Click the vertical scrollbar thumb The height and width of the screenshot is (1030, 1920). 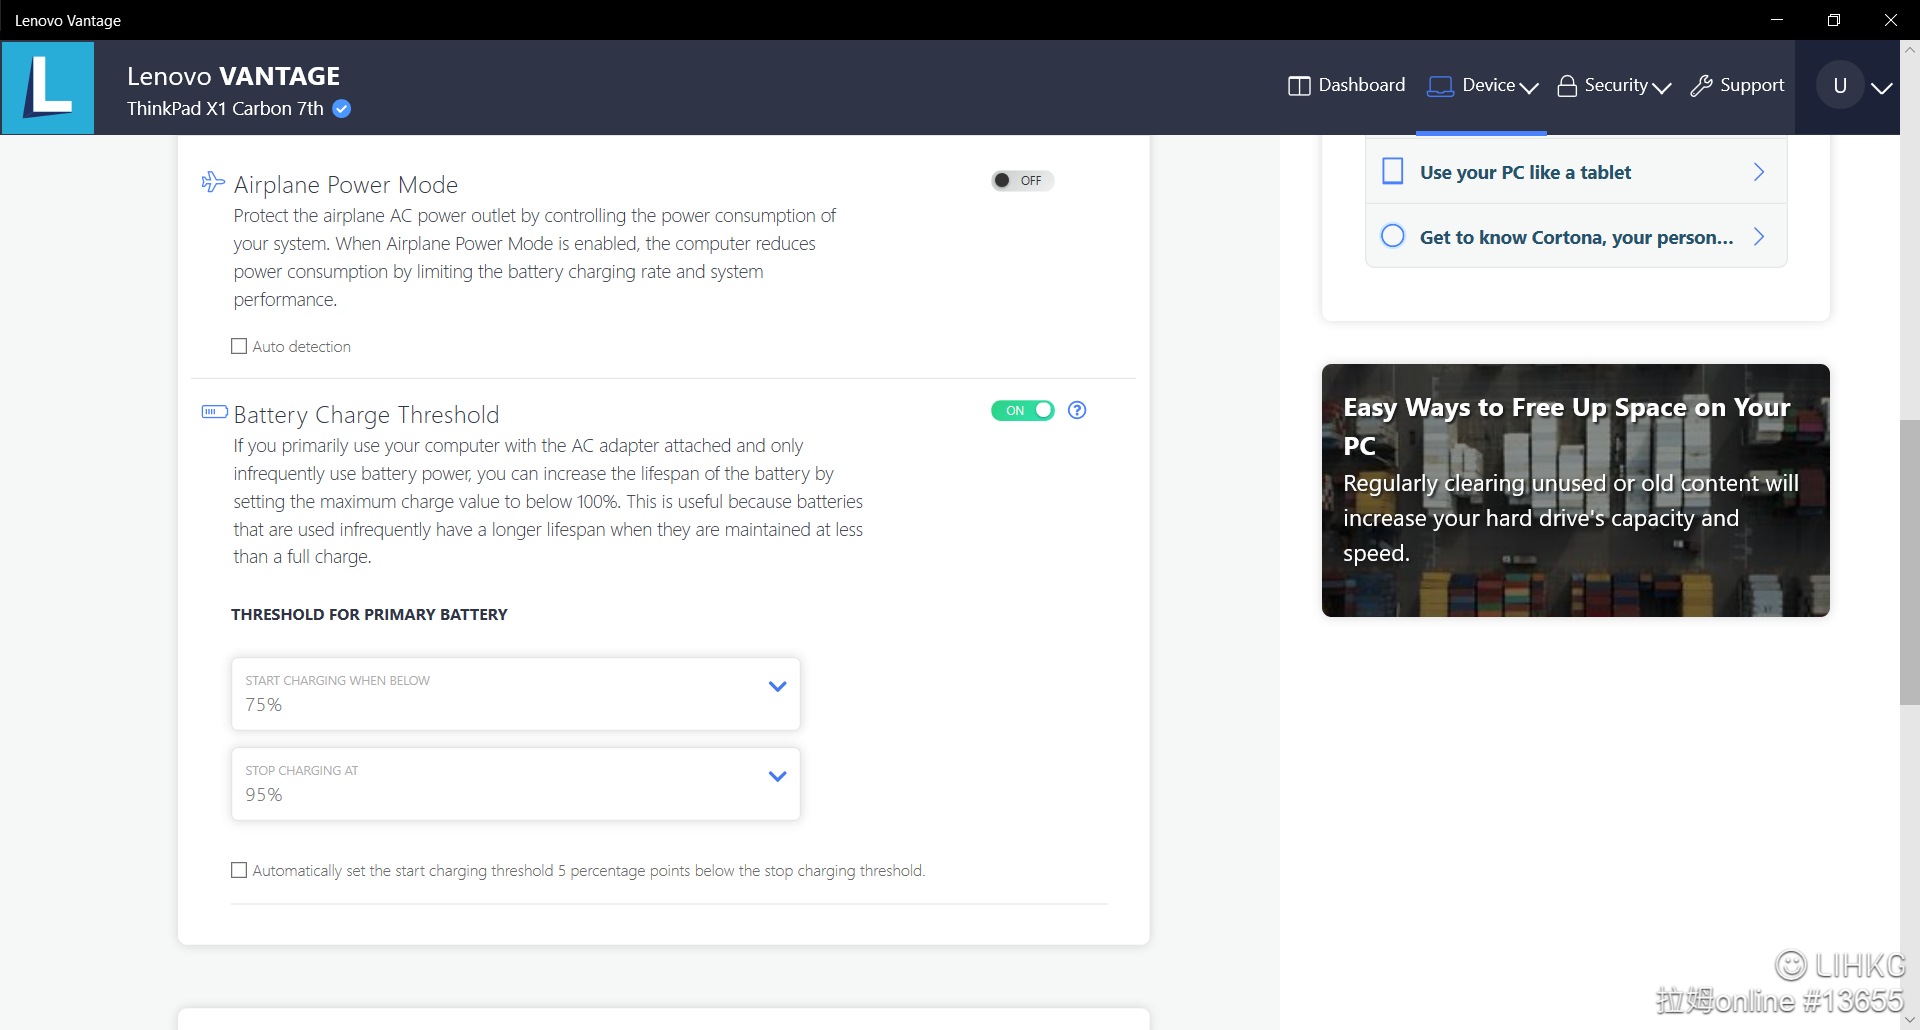pos(1910,563)
